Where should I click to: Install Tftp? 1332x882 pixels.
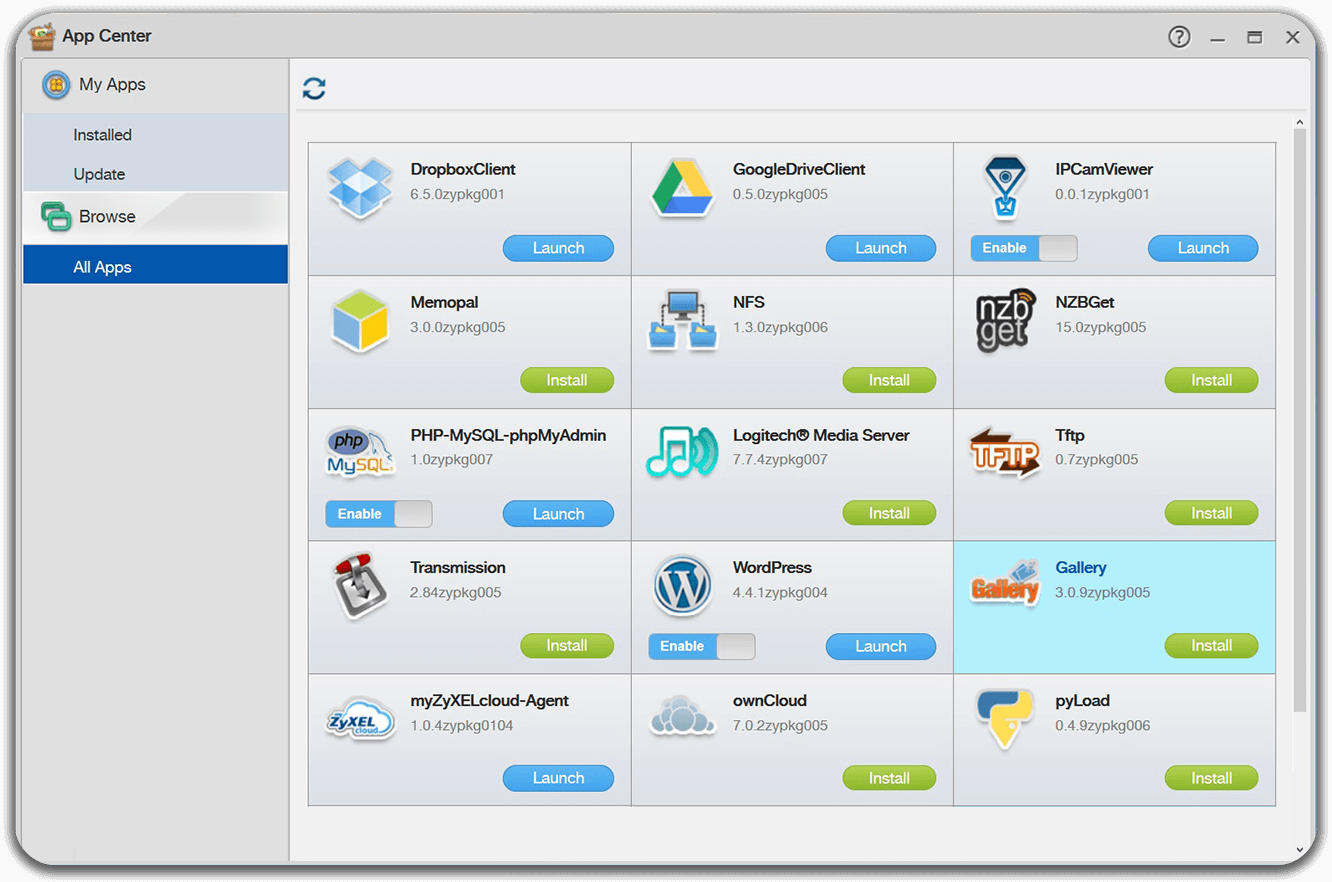pos(1211,513)
